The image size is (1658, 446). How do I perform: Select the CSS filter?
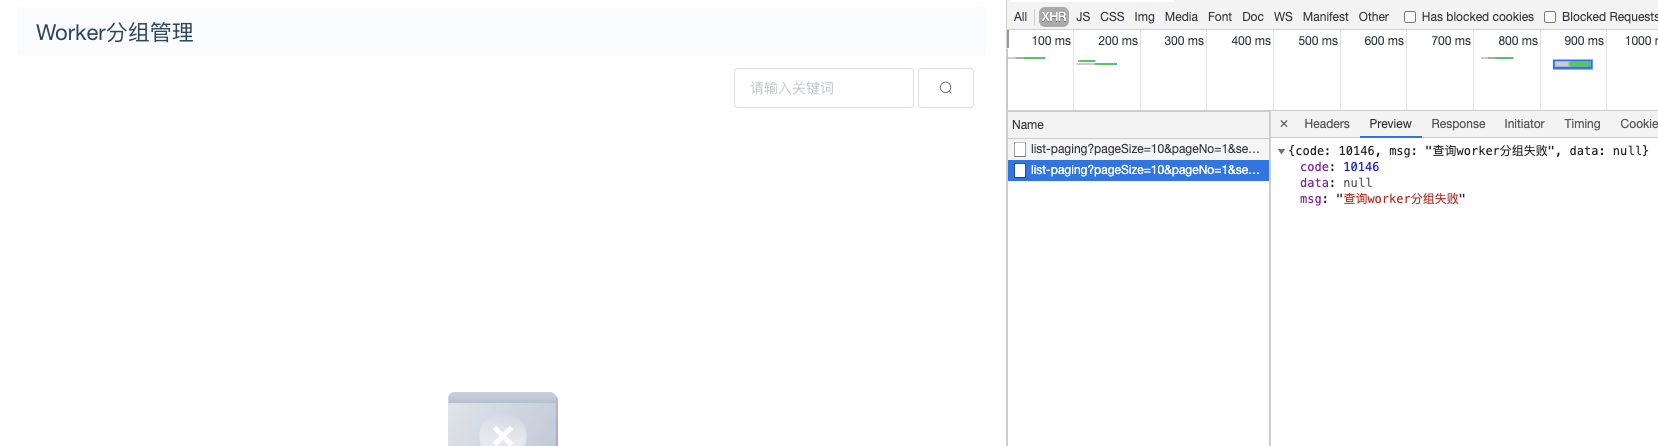(x=1112, y=17)
